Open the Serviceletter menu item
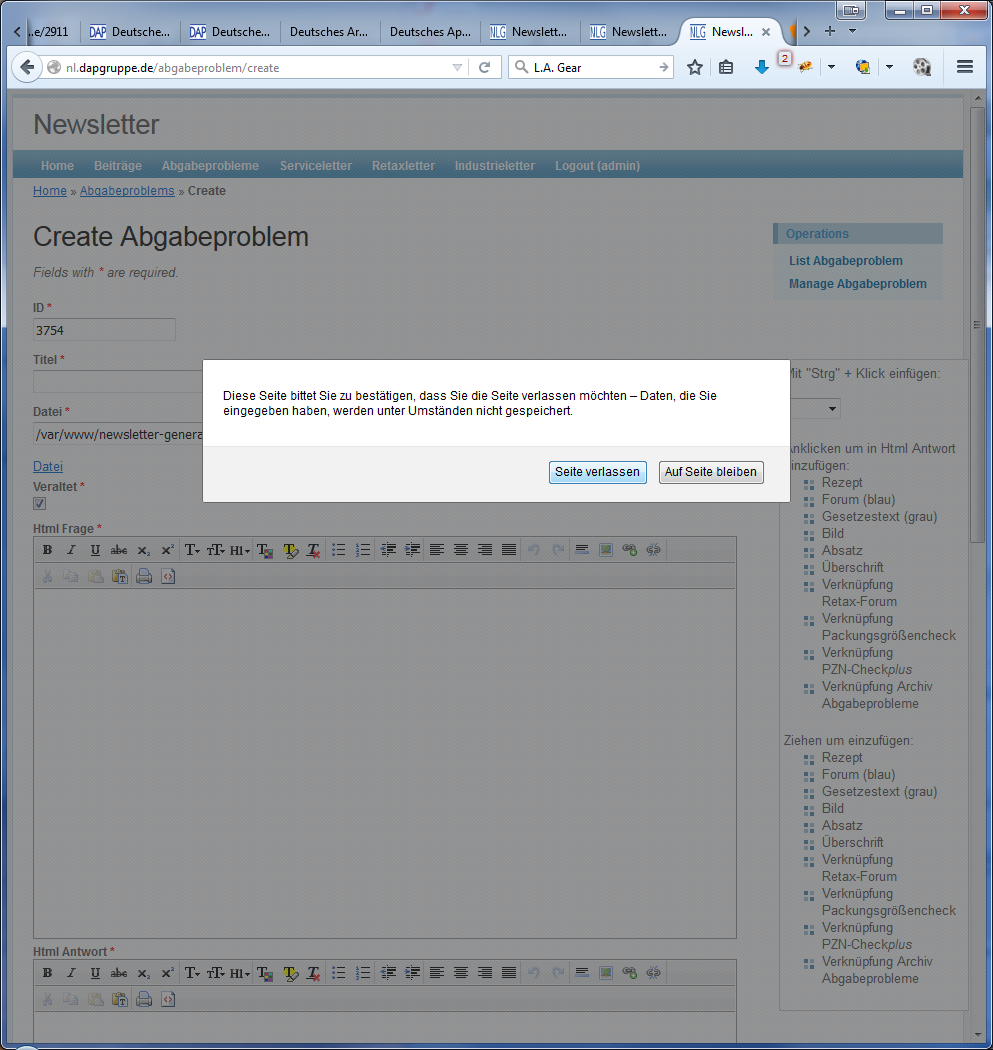The height and width of the screenshot is (1050, 993). [315, 166]
